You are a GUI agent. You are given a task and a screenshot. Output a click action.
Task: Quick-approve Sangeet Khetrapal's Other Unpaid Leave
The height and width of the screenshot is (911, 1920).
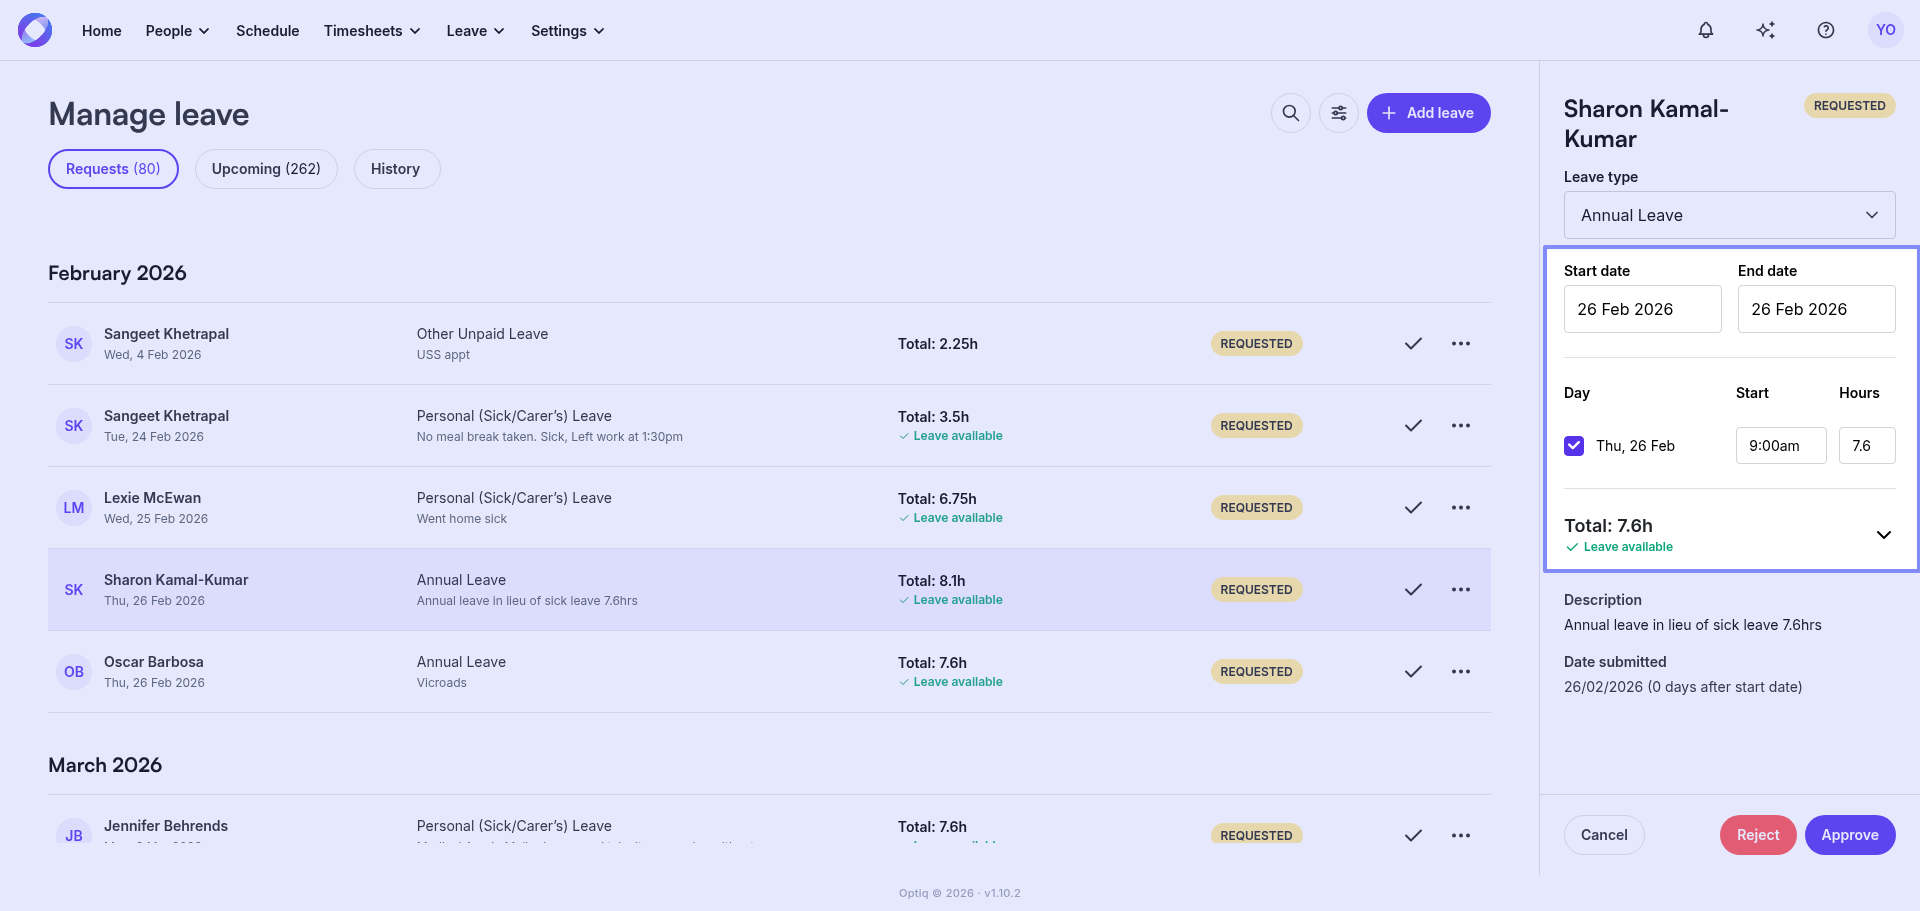click(x=1413, y=344)
